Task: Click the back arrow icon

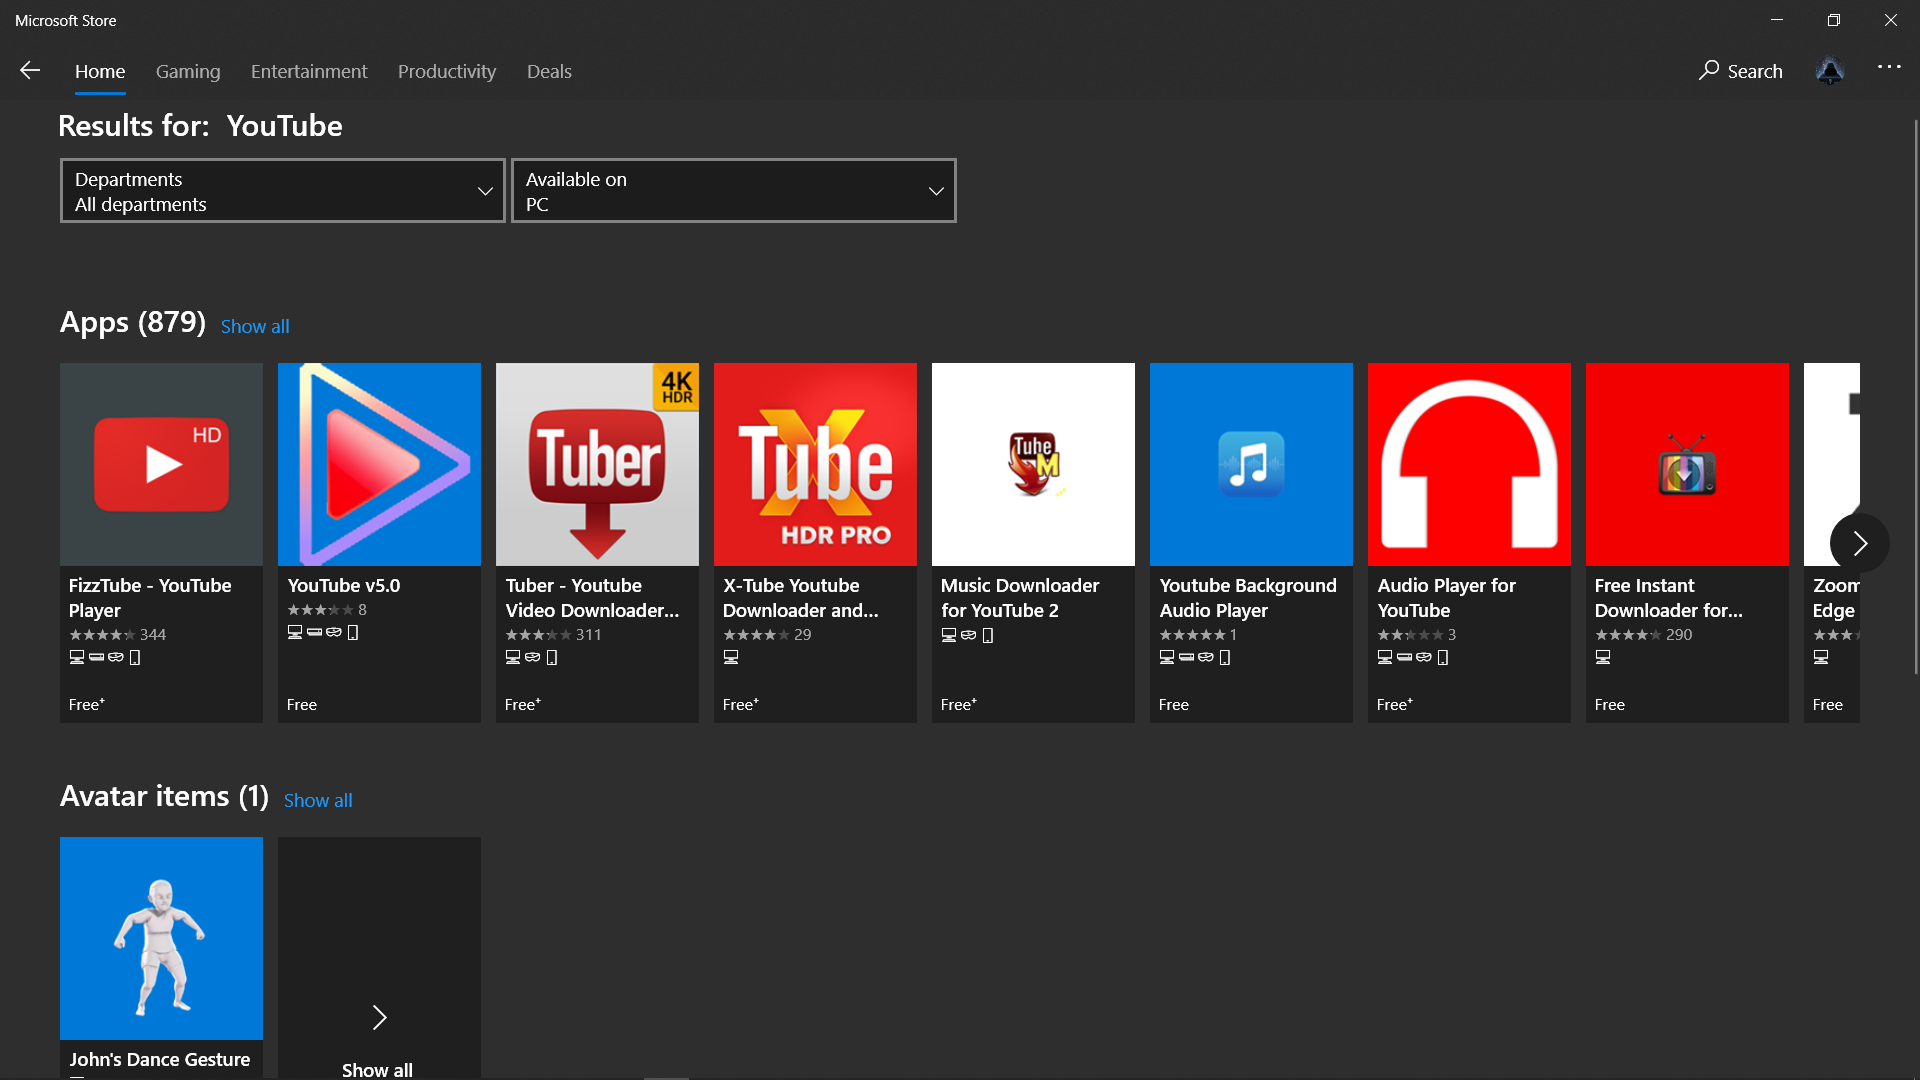Action: click(30, 70)
